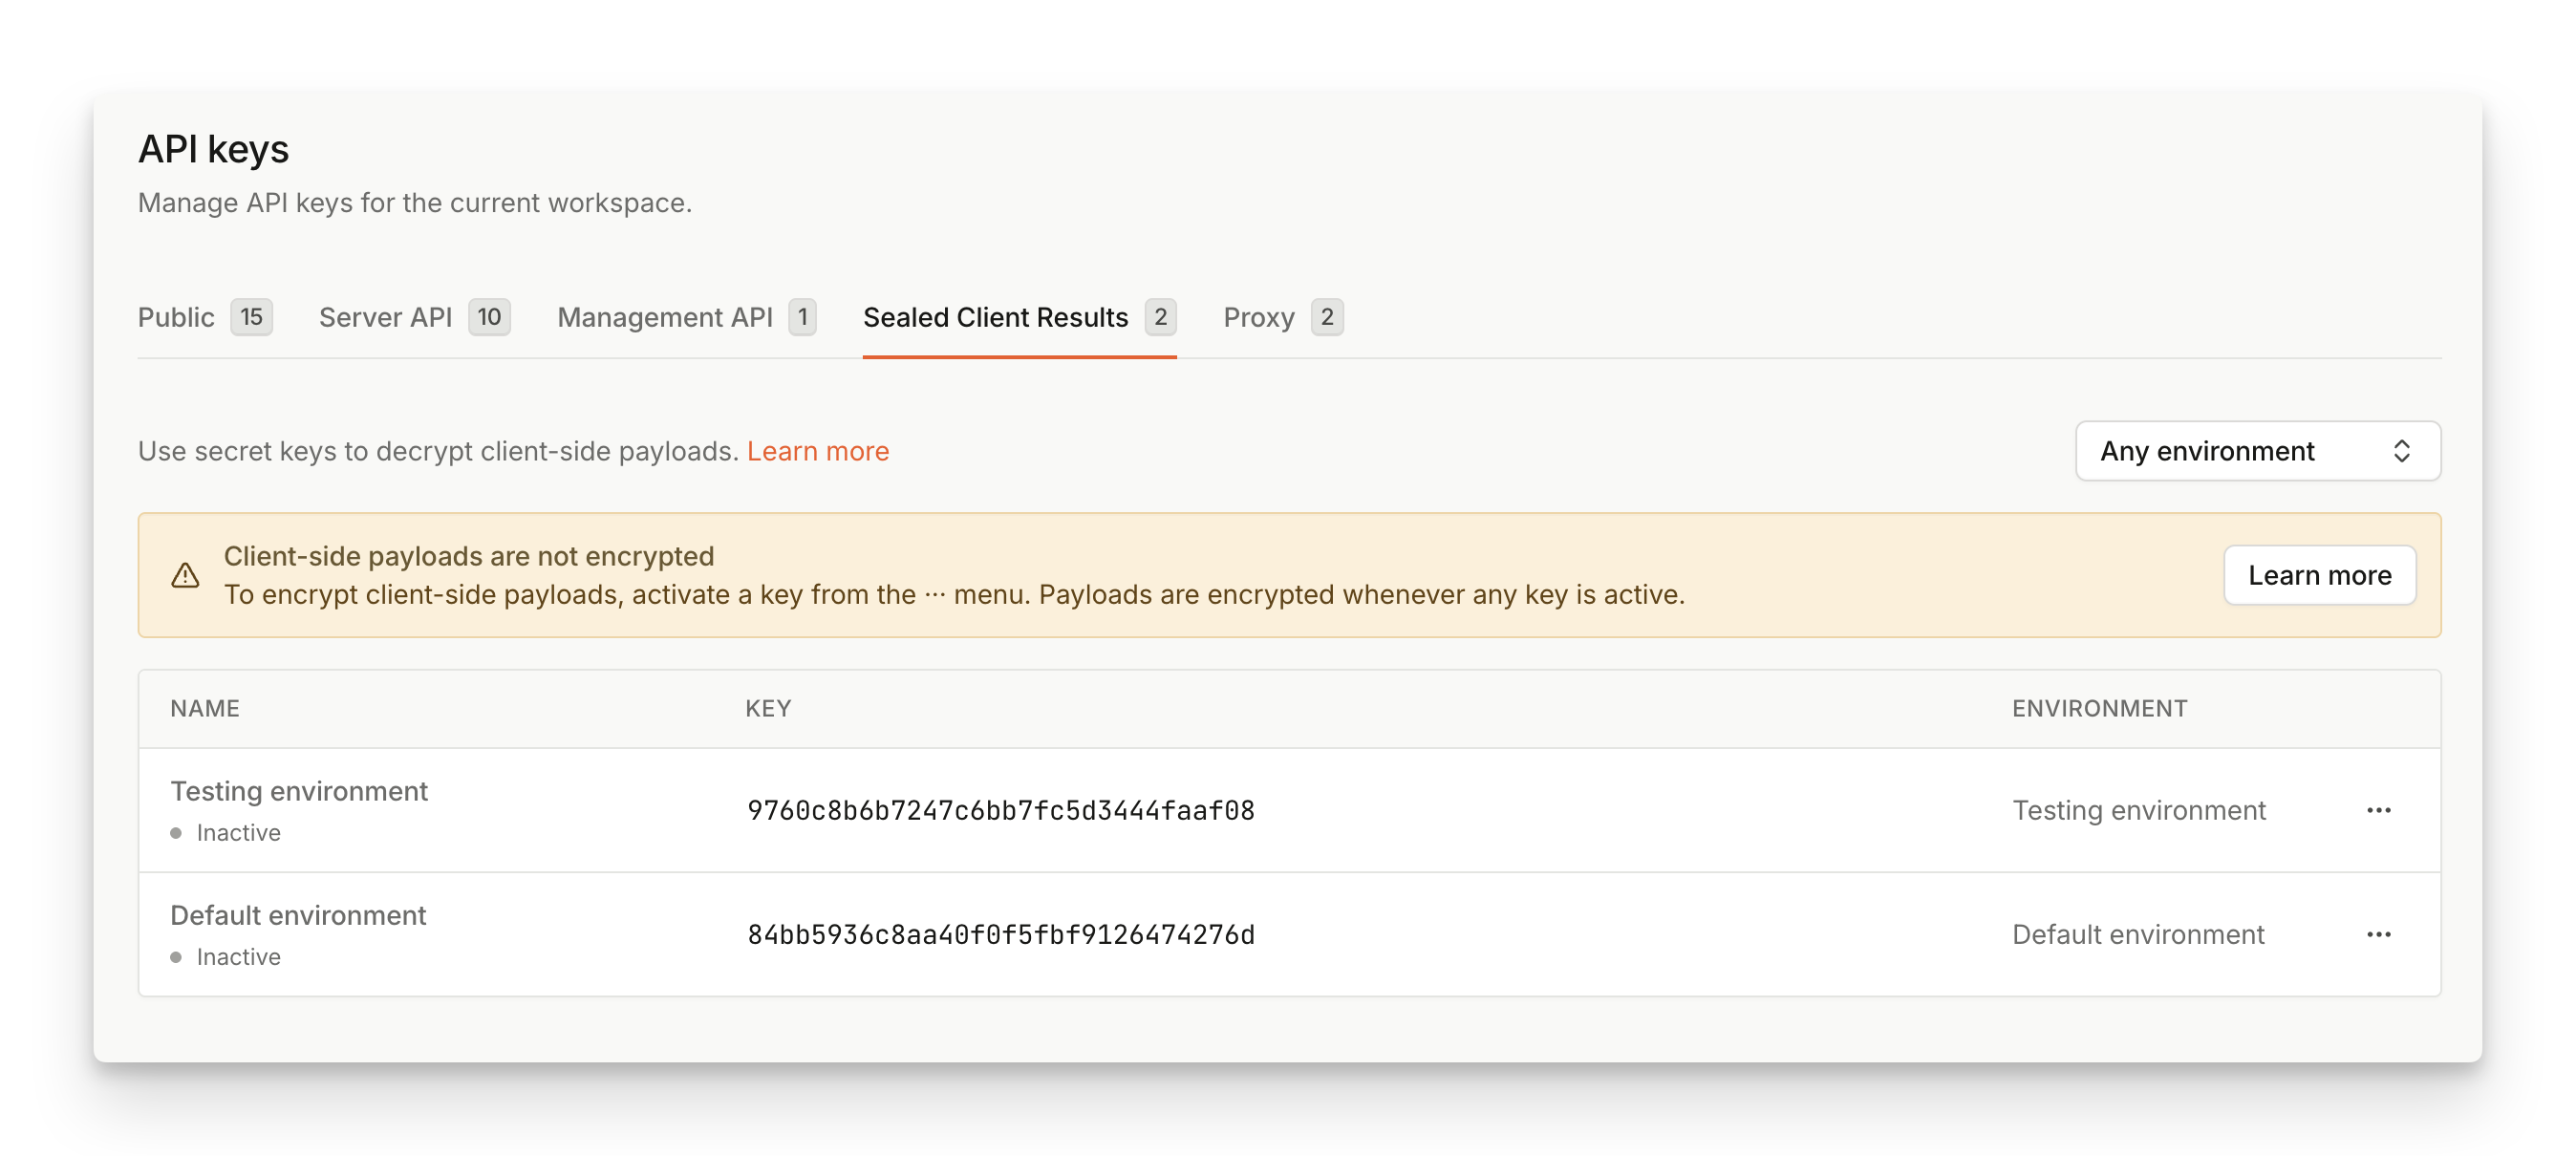2576x1156 pixels.
Task: Click the Any environment dropdown chevron arrows
Action: (x=2401, y=451)
